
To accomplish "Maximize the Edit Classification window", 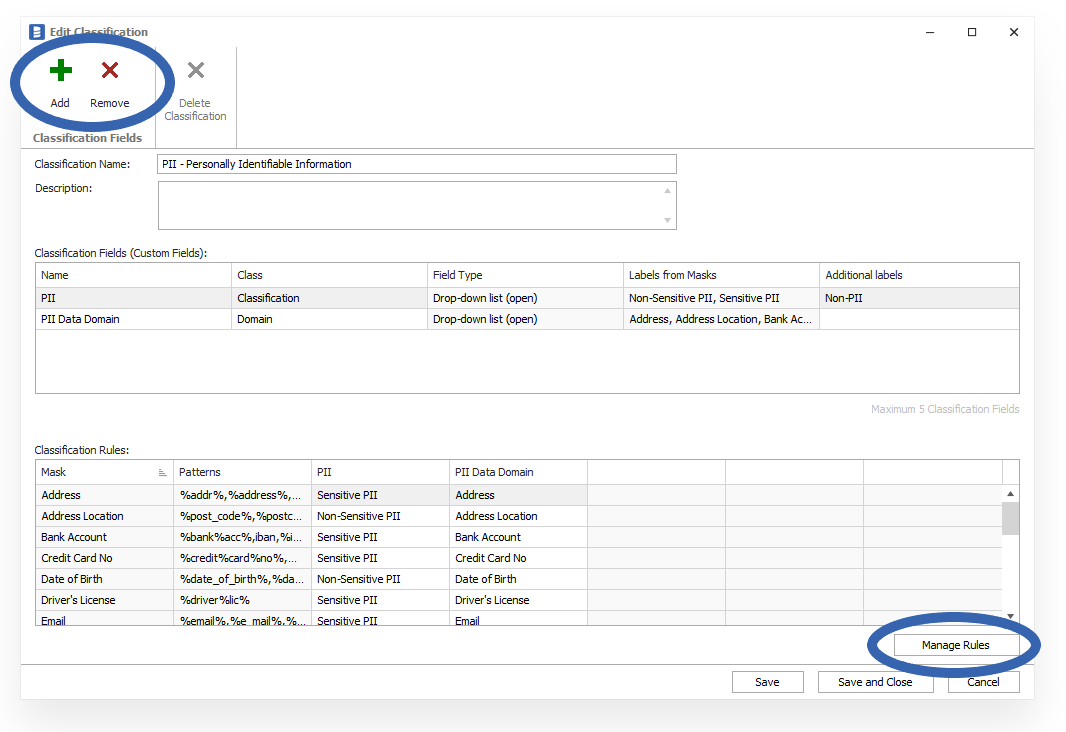I will click(x=971, y=32).
